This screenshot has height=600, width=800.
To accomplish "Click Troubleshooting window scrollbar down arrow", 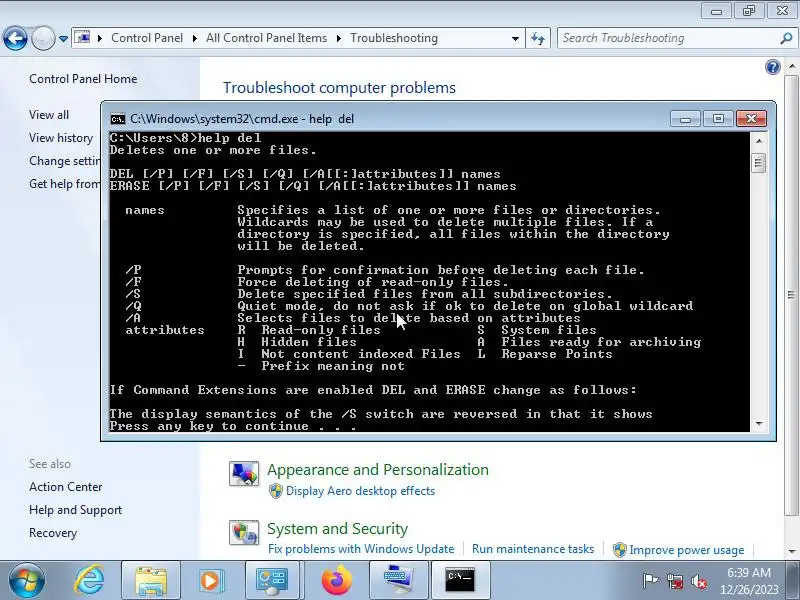I will coord(791,551).
